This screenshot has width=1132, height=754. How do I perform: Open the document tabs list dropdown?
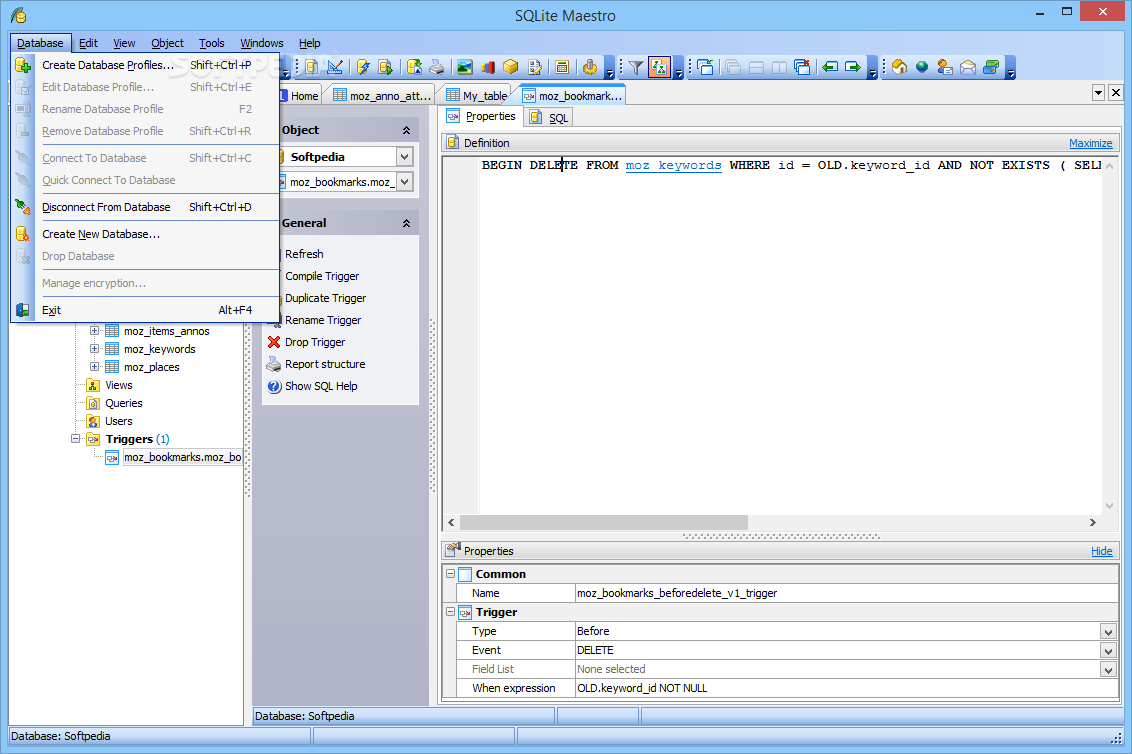(1098, 92)
